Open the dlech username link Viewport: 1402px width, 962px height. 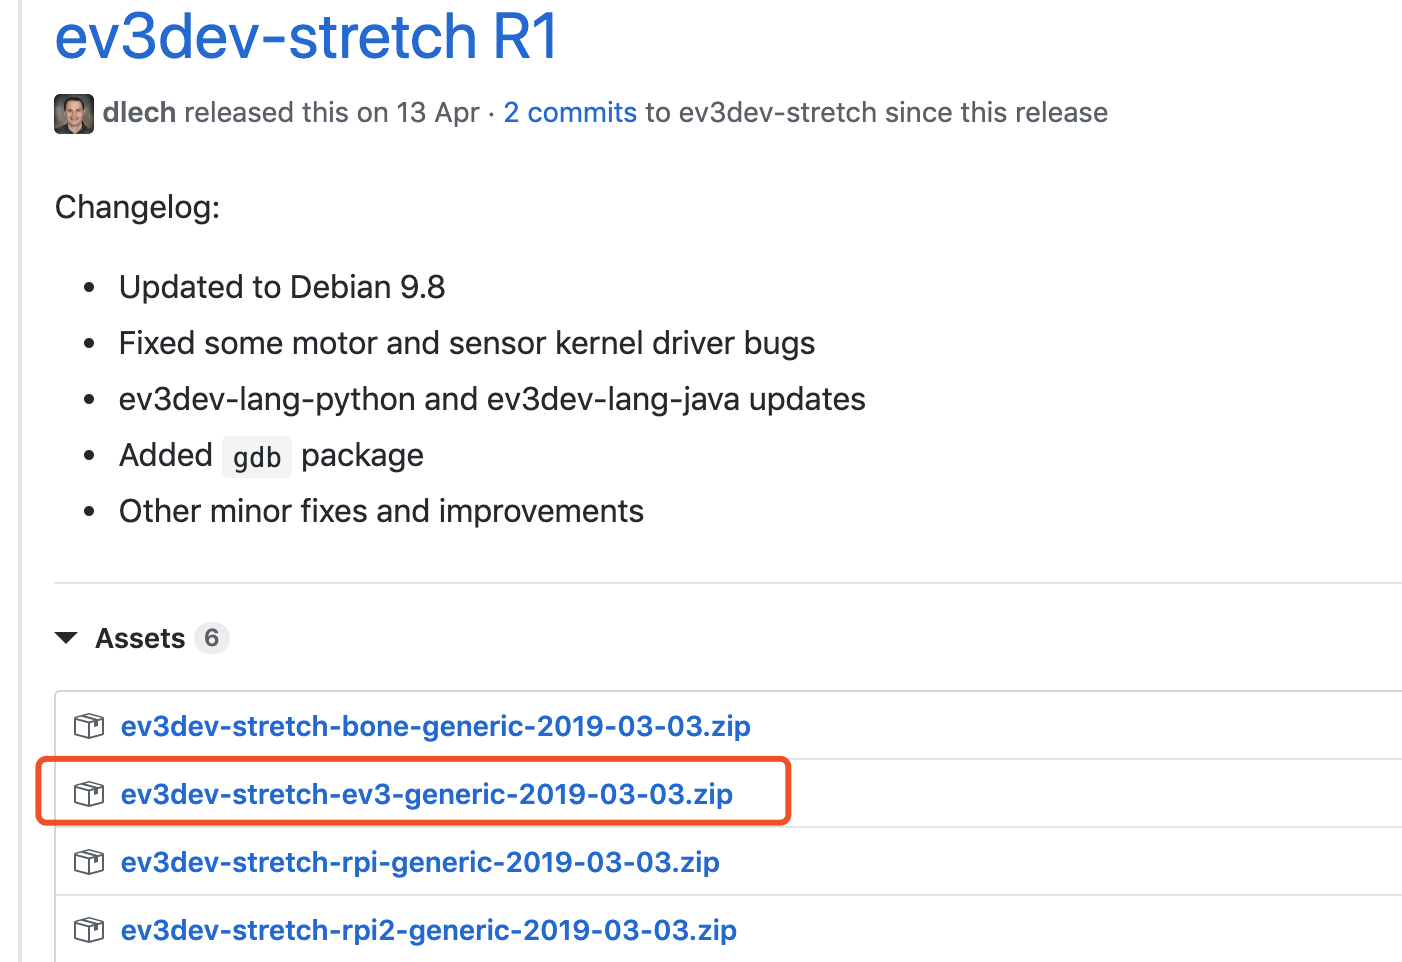[x=139, y=112]
